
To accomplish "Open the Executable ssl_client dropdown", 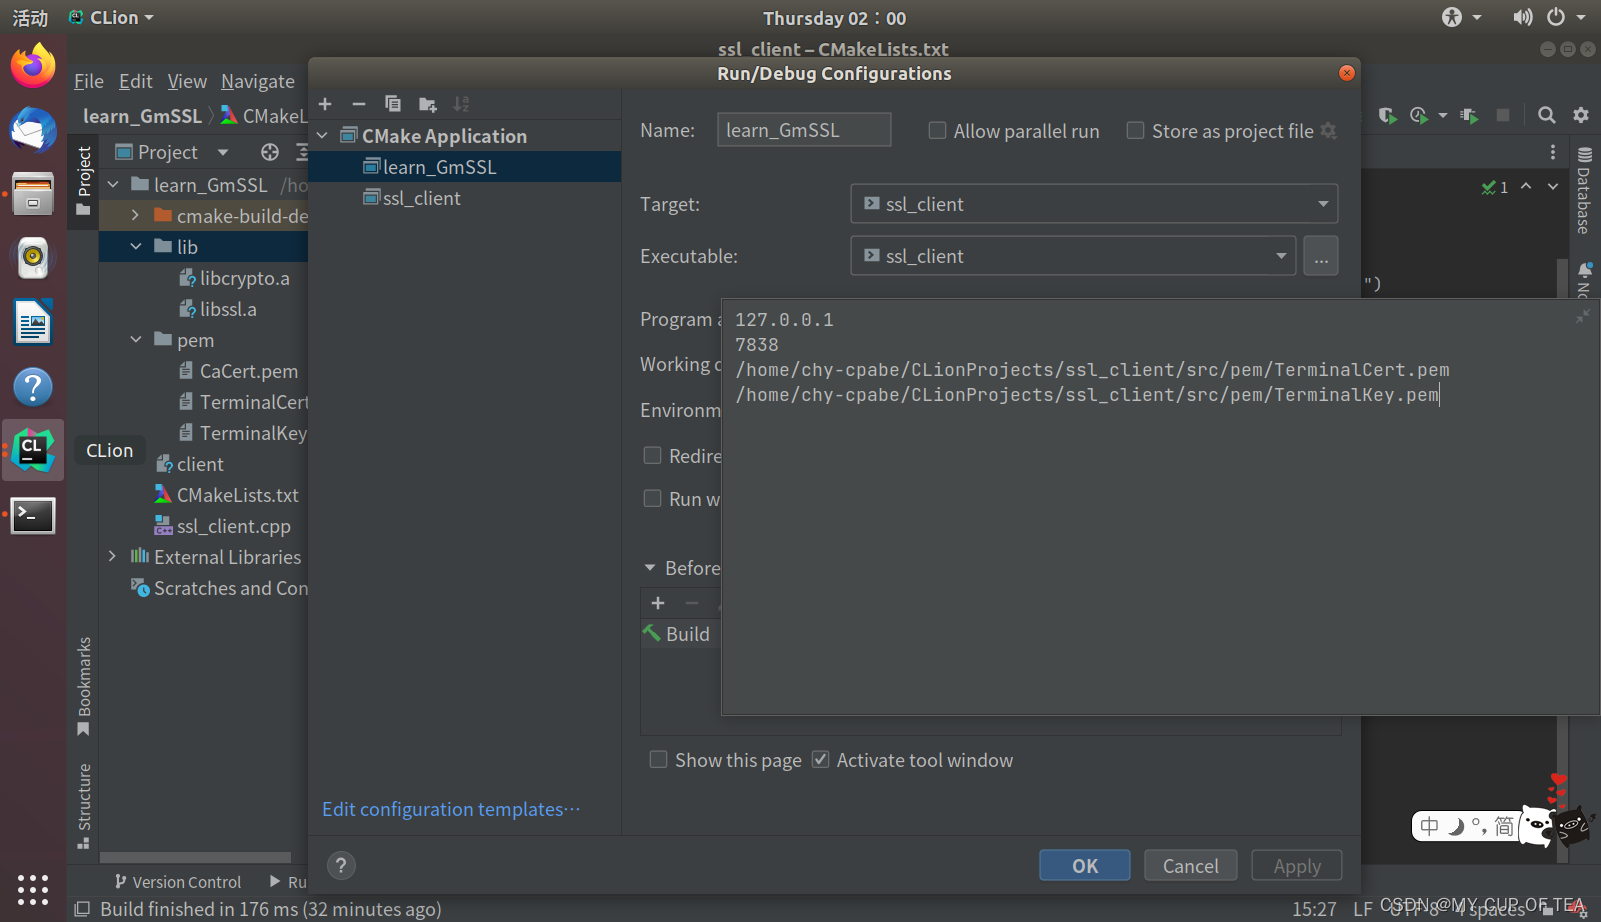I will click(x=1073, y=256).
